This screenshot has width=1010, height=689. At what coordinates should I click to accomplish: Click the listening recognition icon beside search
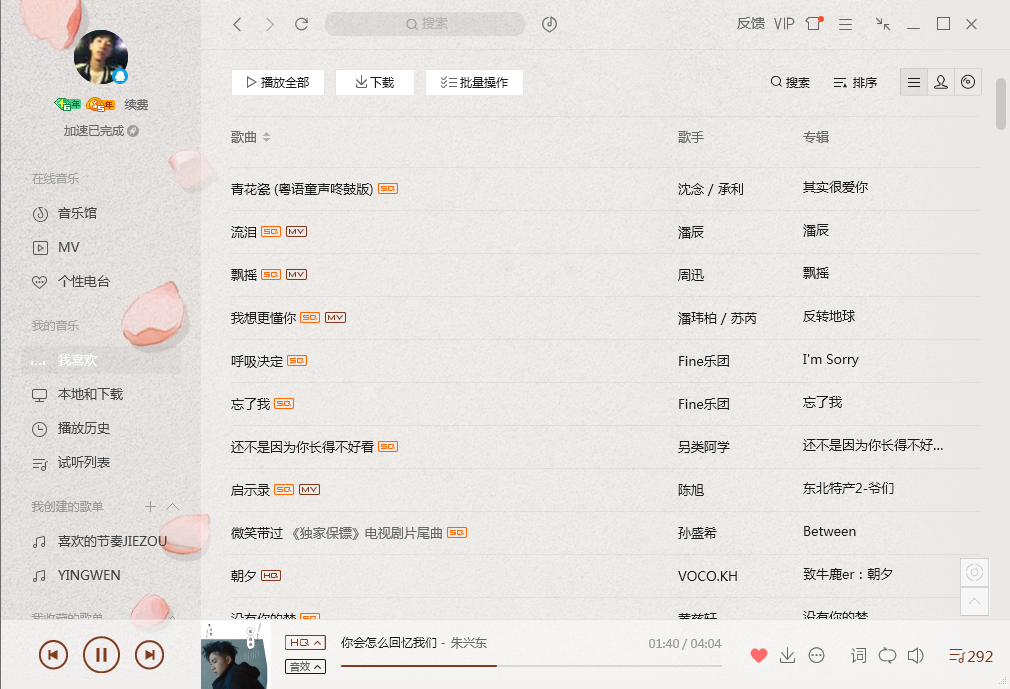click(549, 24)
